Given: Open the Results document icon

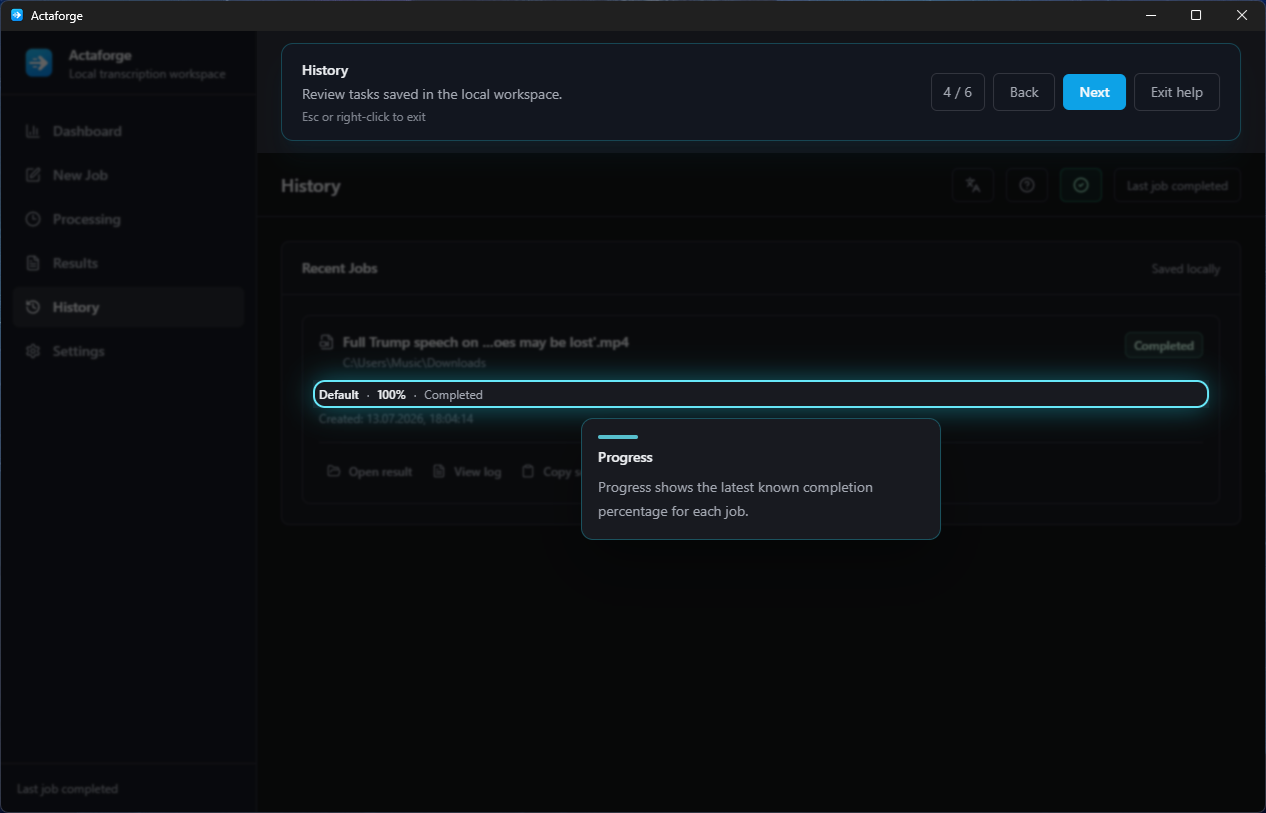Looking at the screenshot, I should (x=33, y=263).
